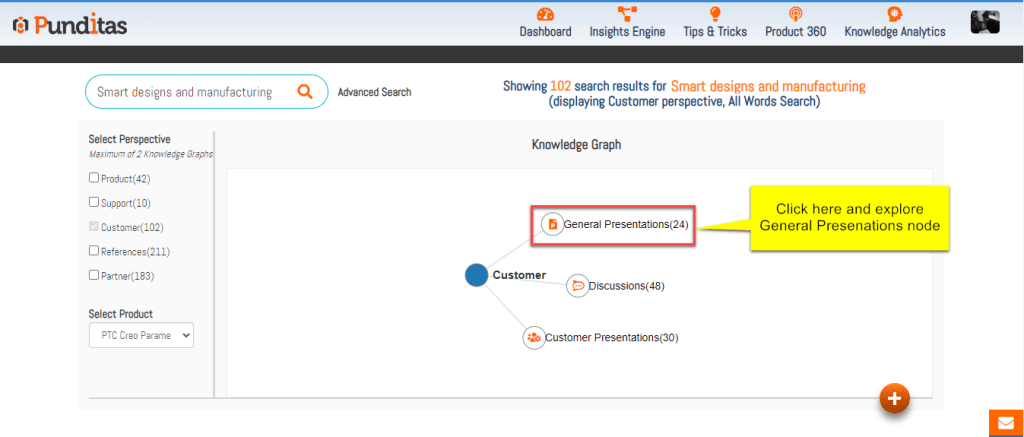Screen dimensions: 1024x437
Task: Open the Tips & Tricks menu
Action: [714, 22]
